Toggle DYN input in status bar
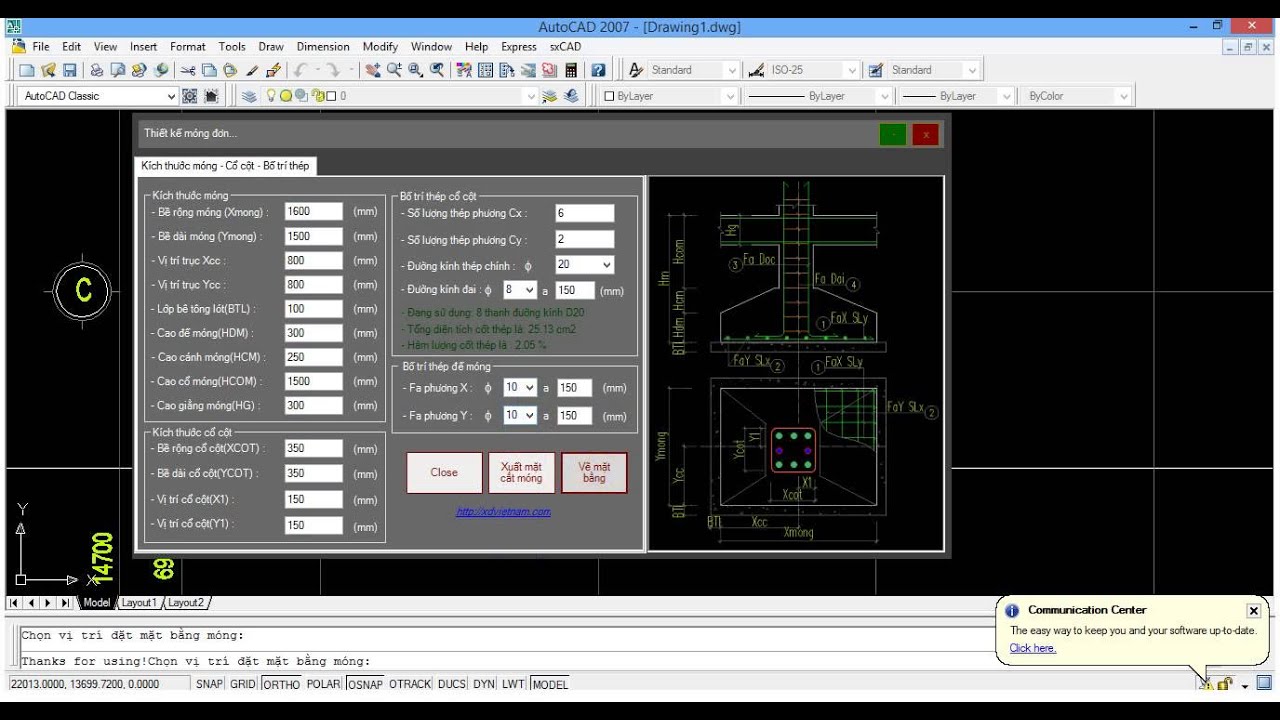The height and width of the screenshot is (720, 1280). pyautogui.click(x=484, y=684)
